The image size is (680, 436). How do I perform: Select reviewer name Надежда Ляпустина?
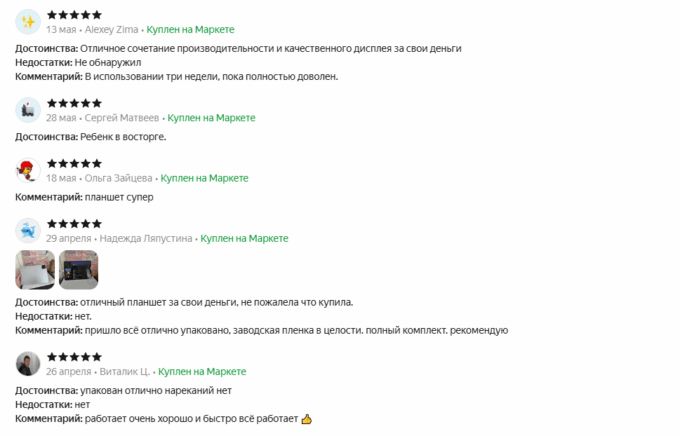[x=146, y=239]
